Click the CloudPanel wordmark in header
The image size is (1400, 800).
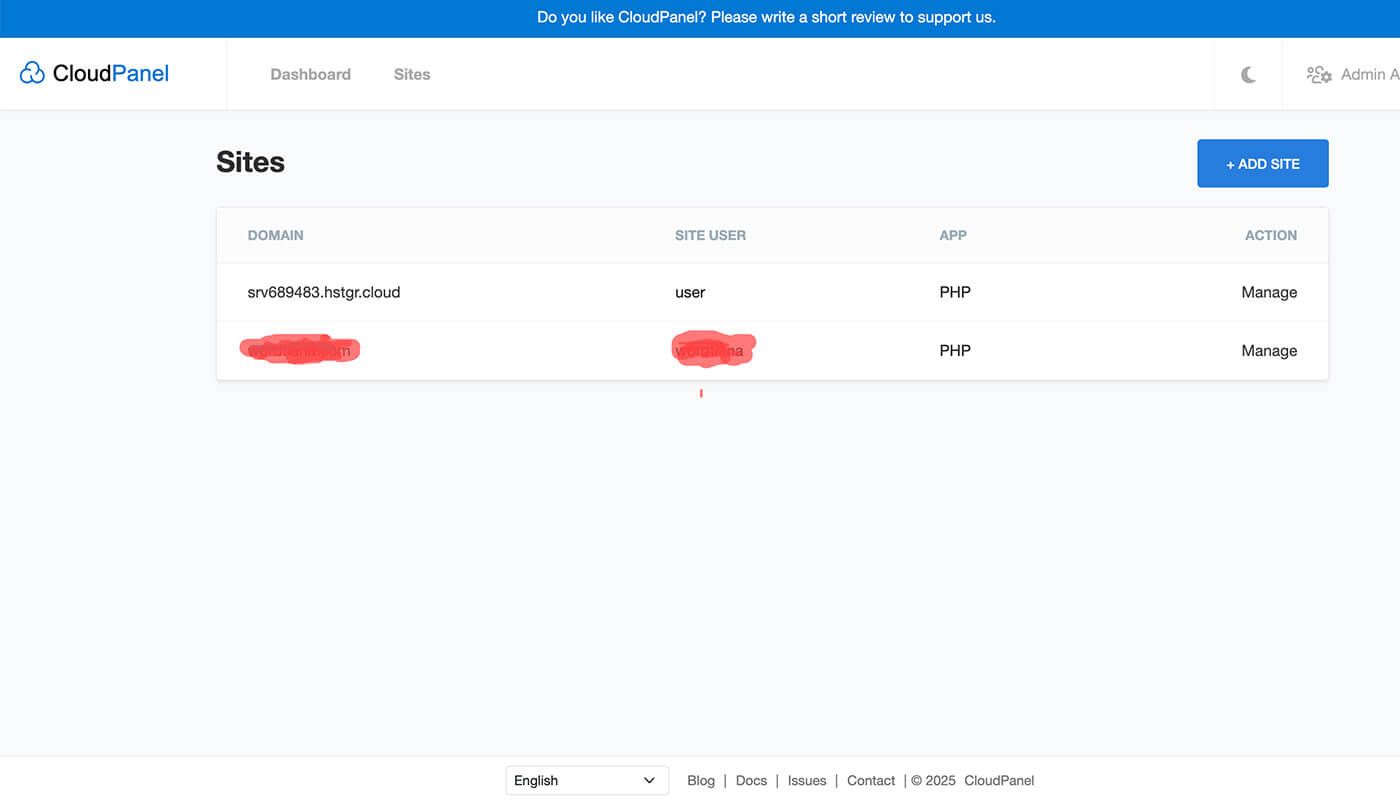(x=111, y=73)
